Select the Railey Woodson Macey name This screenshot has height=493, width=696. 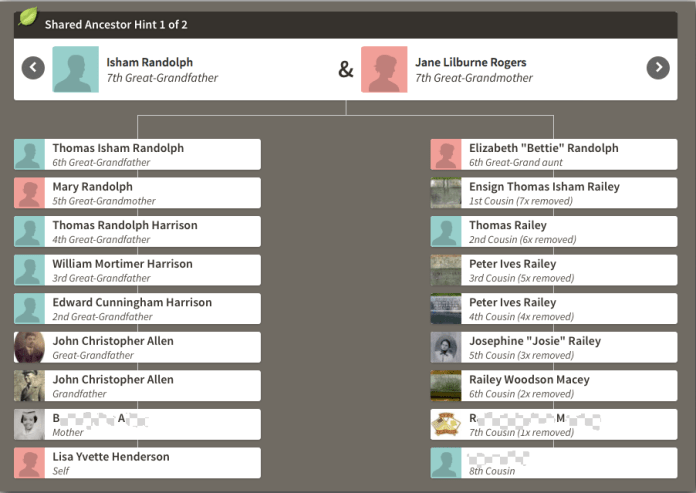(530, 379)
